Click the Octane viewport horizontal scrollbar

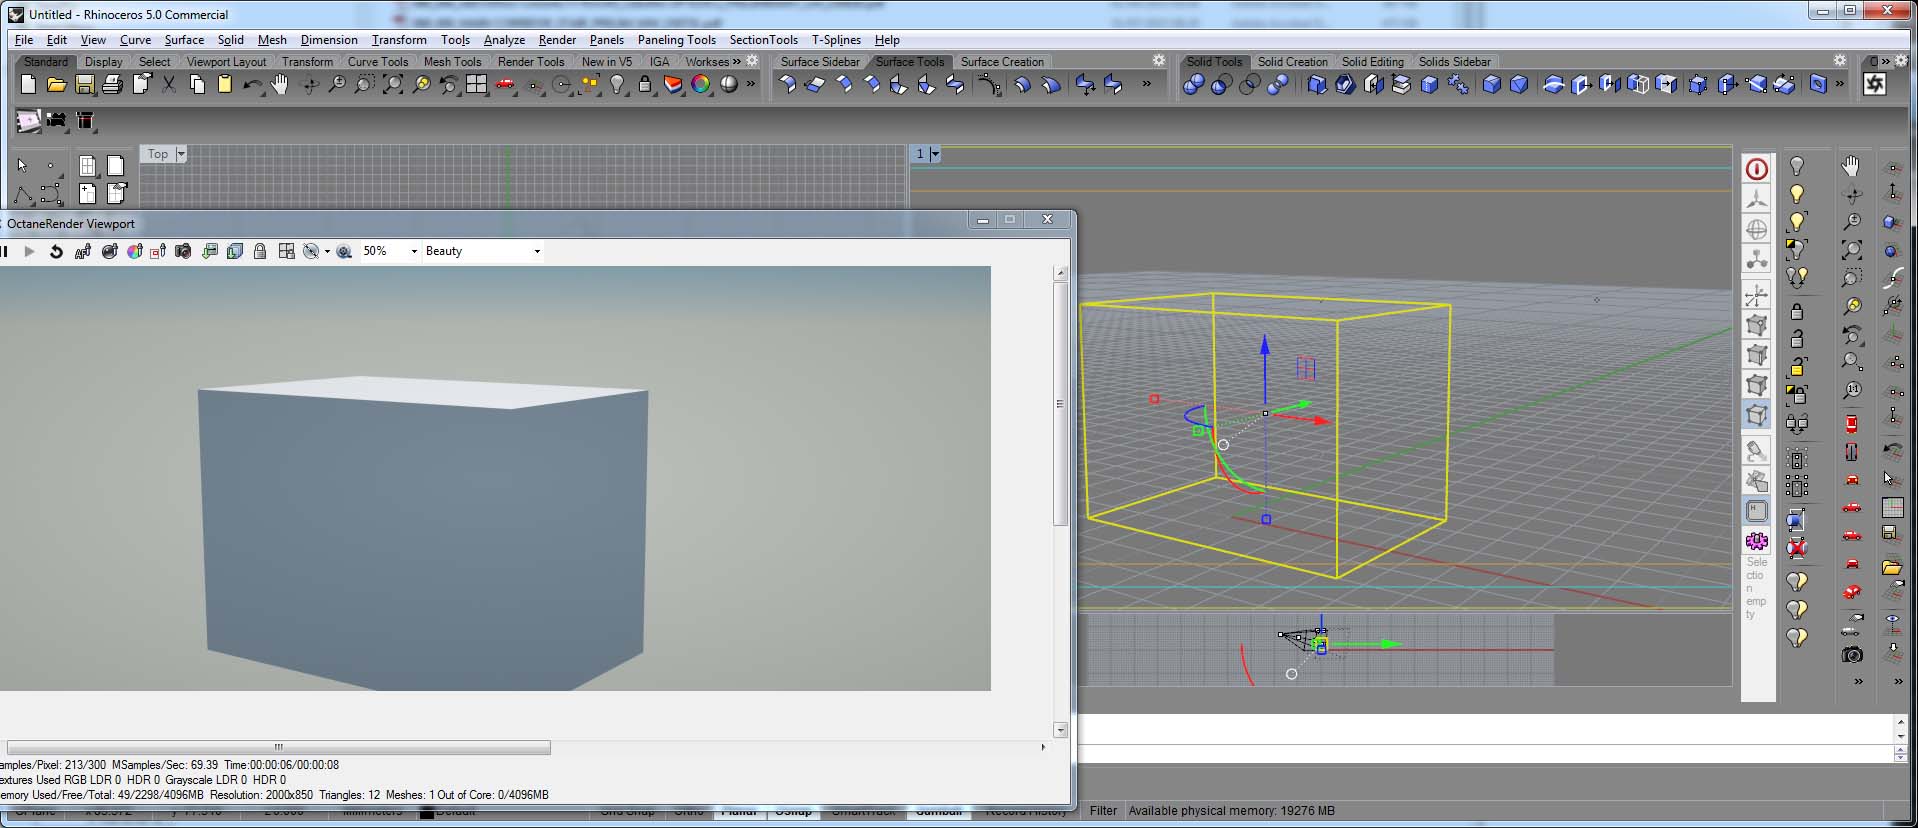[x=278, y=747]
